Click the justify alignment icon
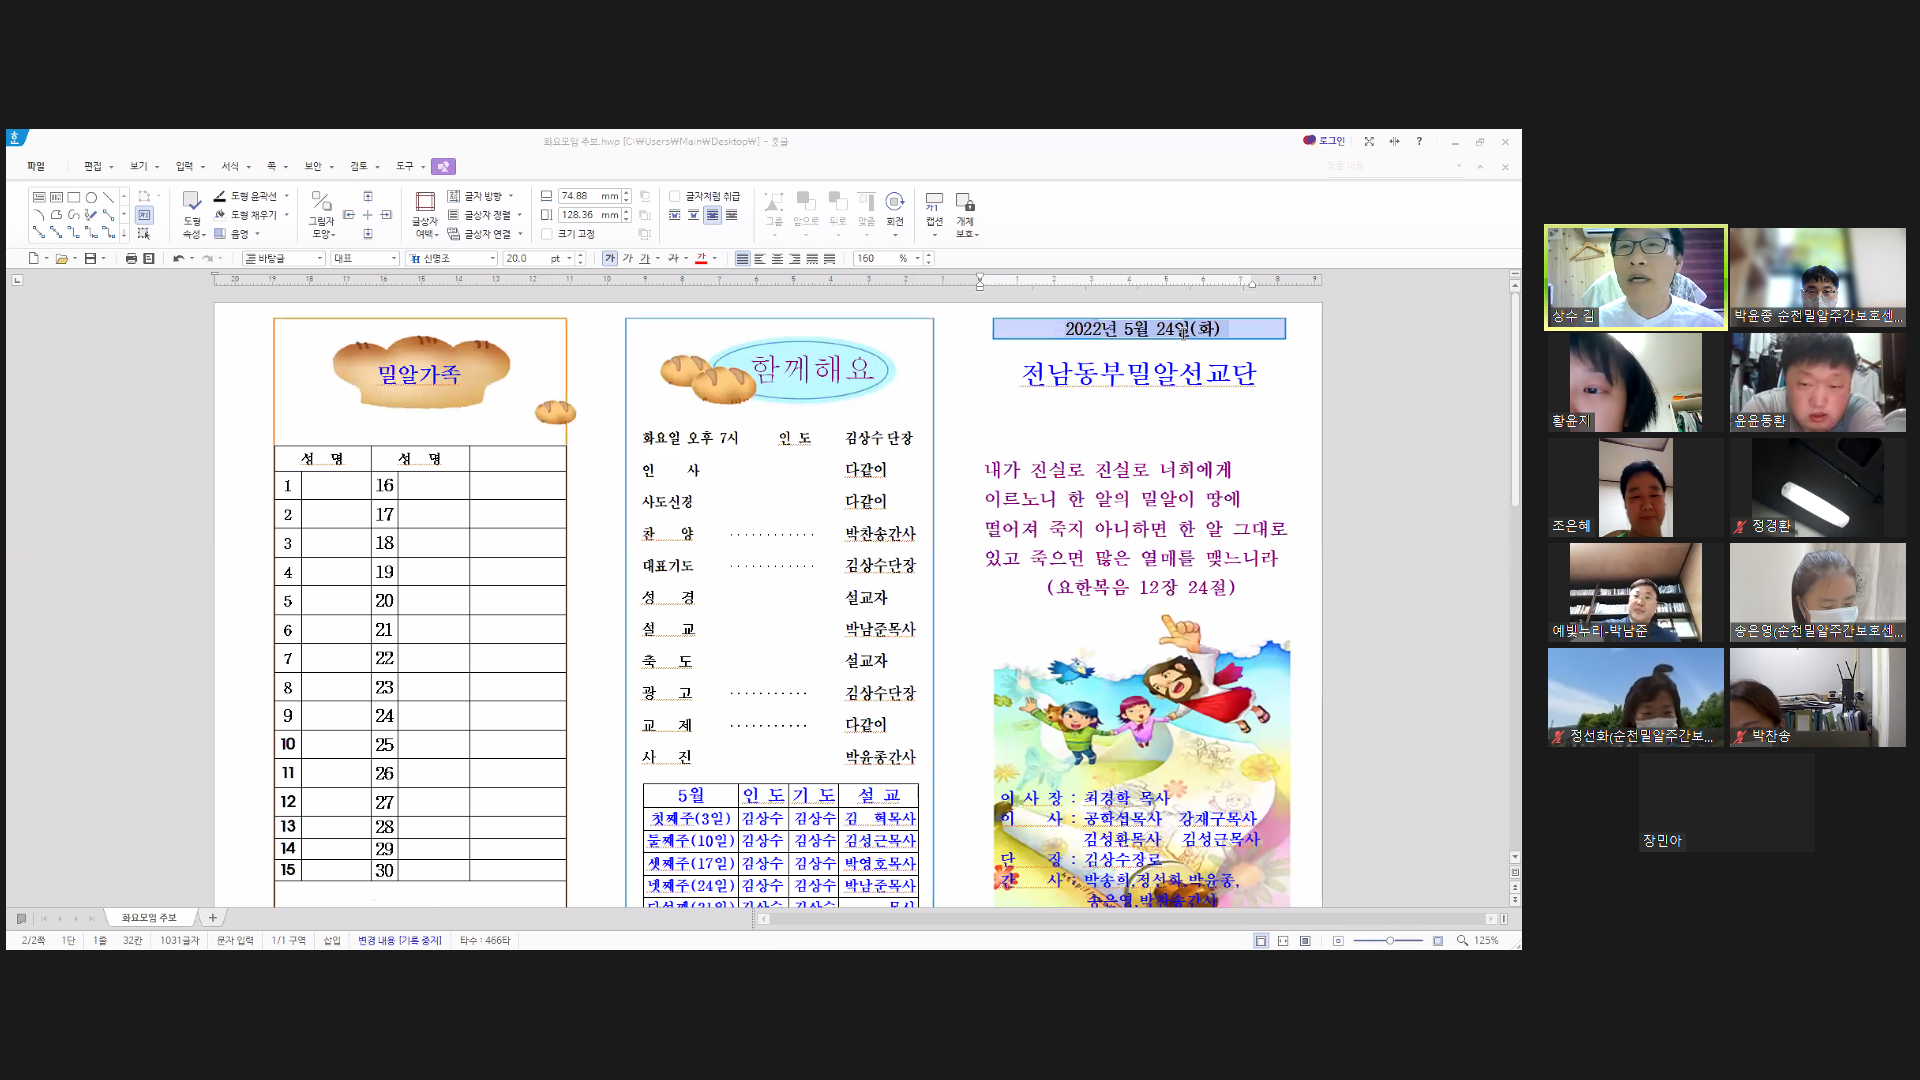The image size is (1920, 1080). tap(742, 258)
